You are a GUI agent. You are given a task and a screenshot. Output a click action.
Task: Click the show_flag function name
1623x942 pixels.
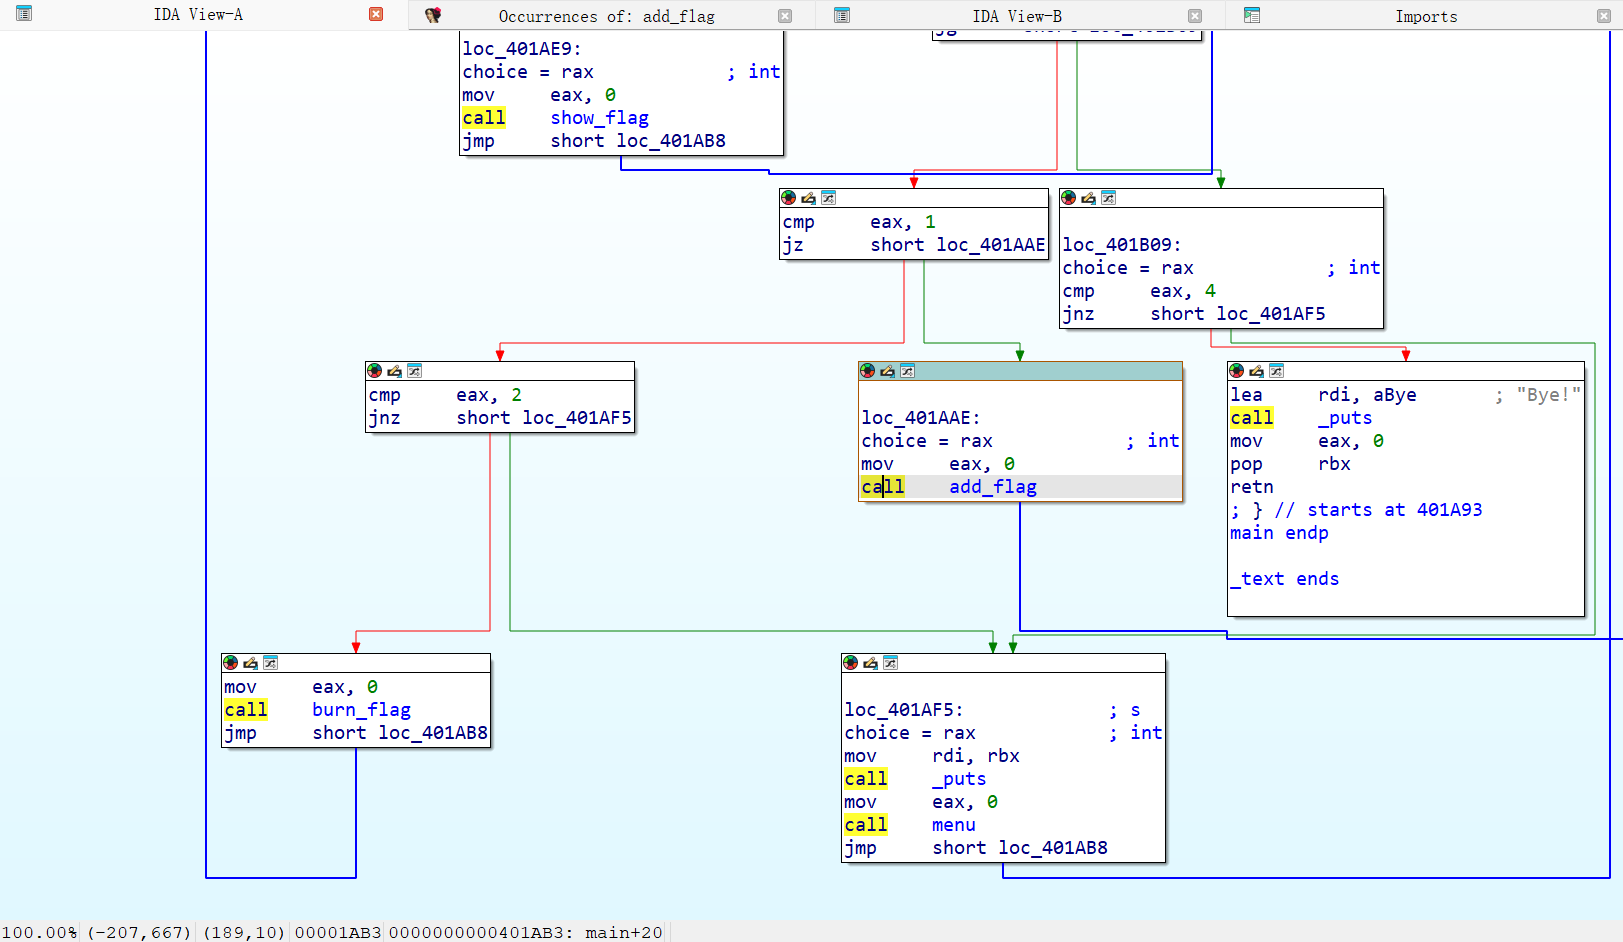point(599,118)
